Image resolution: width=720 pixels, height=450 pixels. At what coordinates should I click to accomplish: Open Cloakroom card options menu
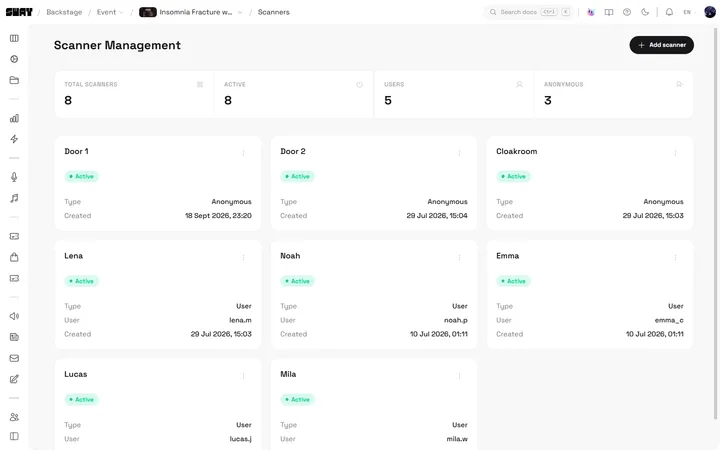(x=675, y=153)
